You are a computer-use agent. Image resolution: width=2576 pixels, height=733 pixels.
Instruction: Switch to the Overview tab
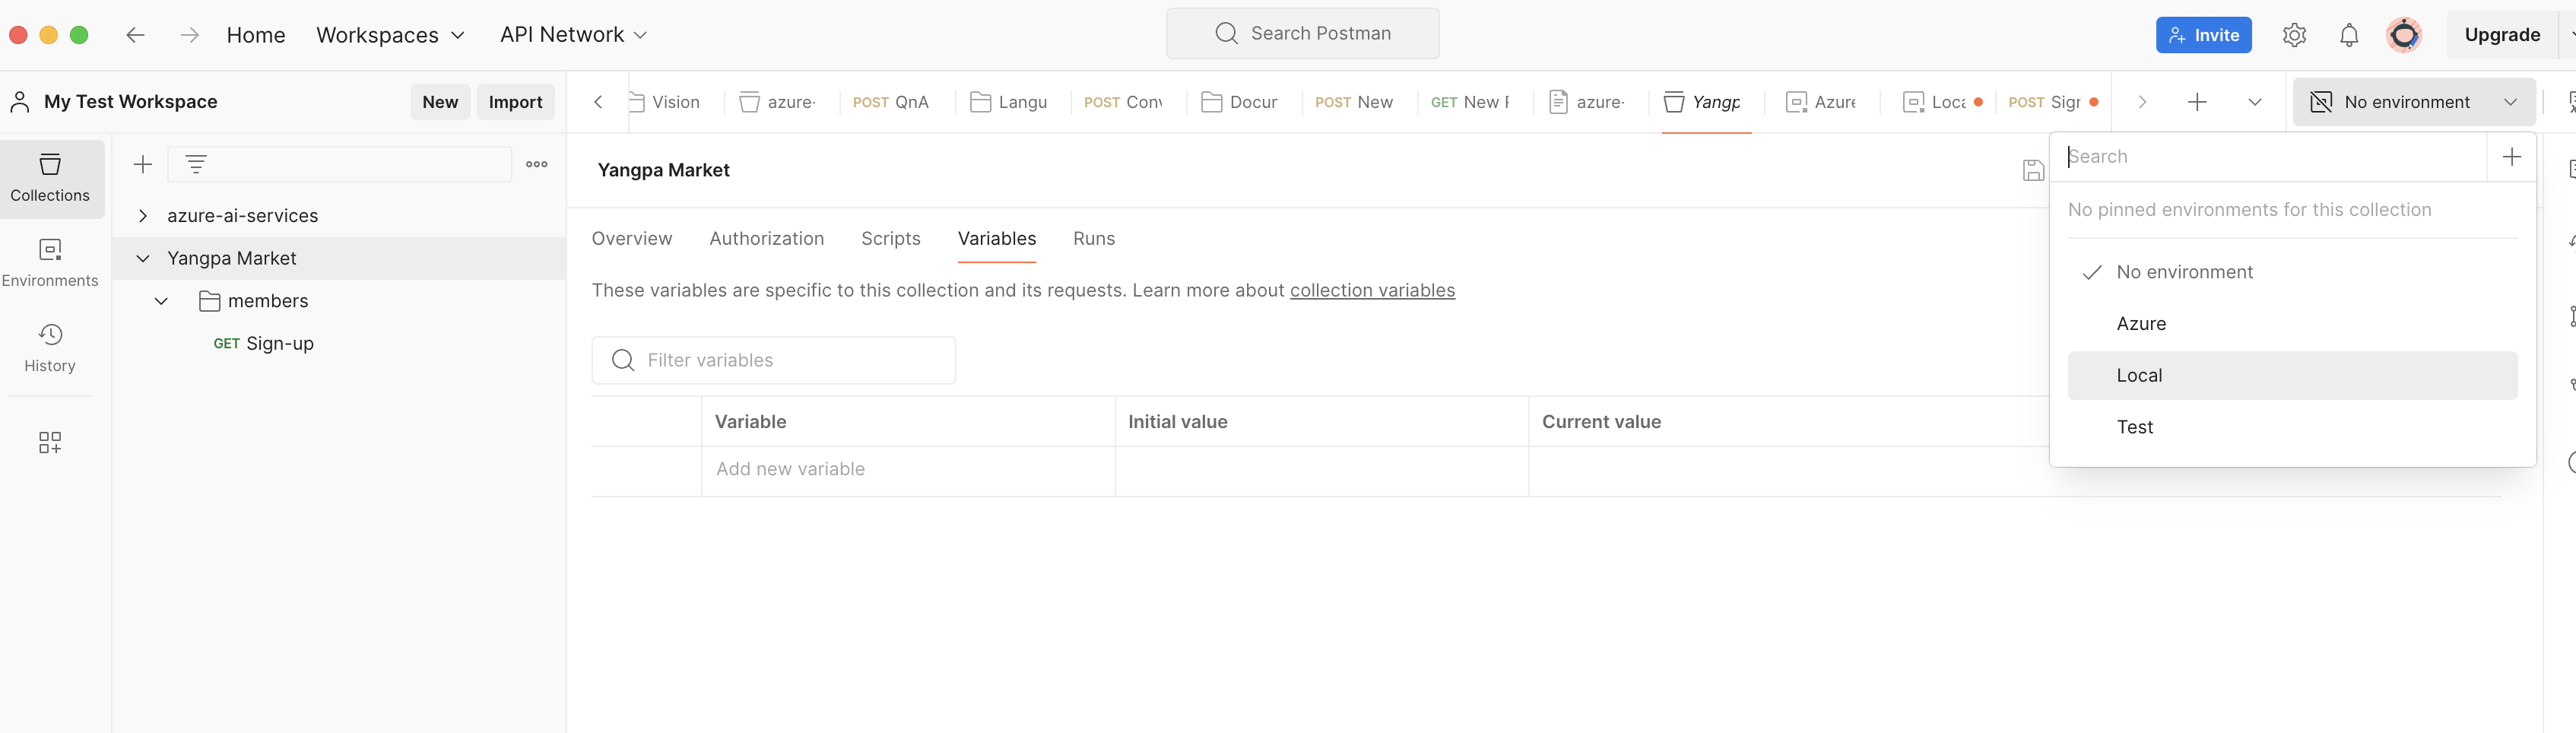(632, 239)
